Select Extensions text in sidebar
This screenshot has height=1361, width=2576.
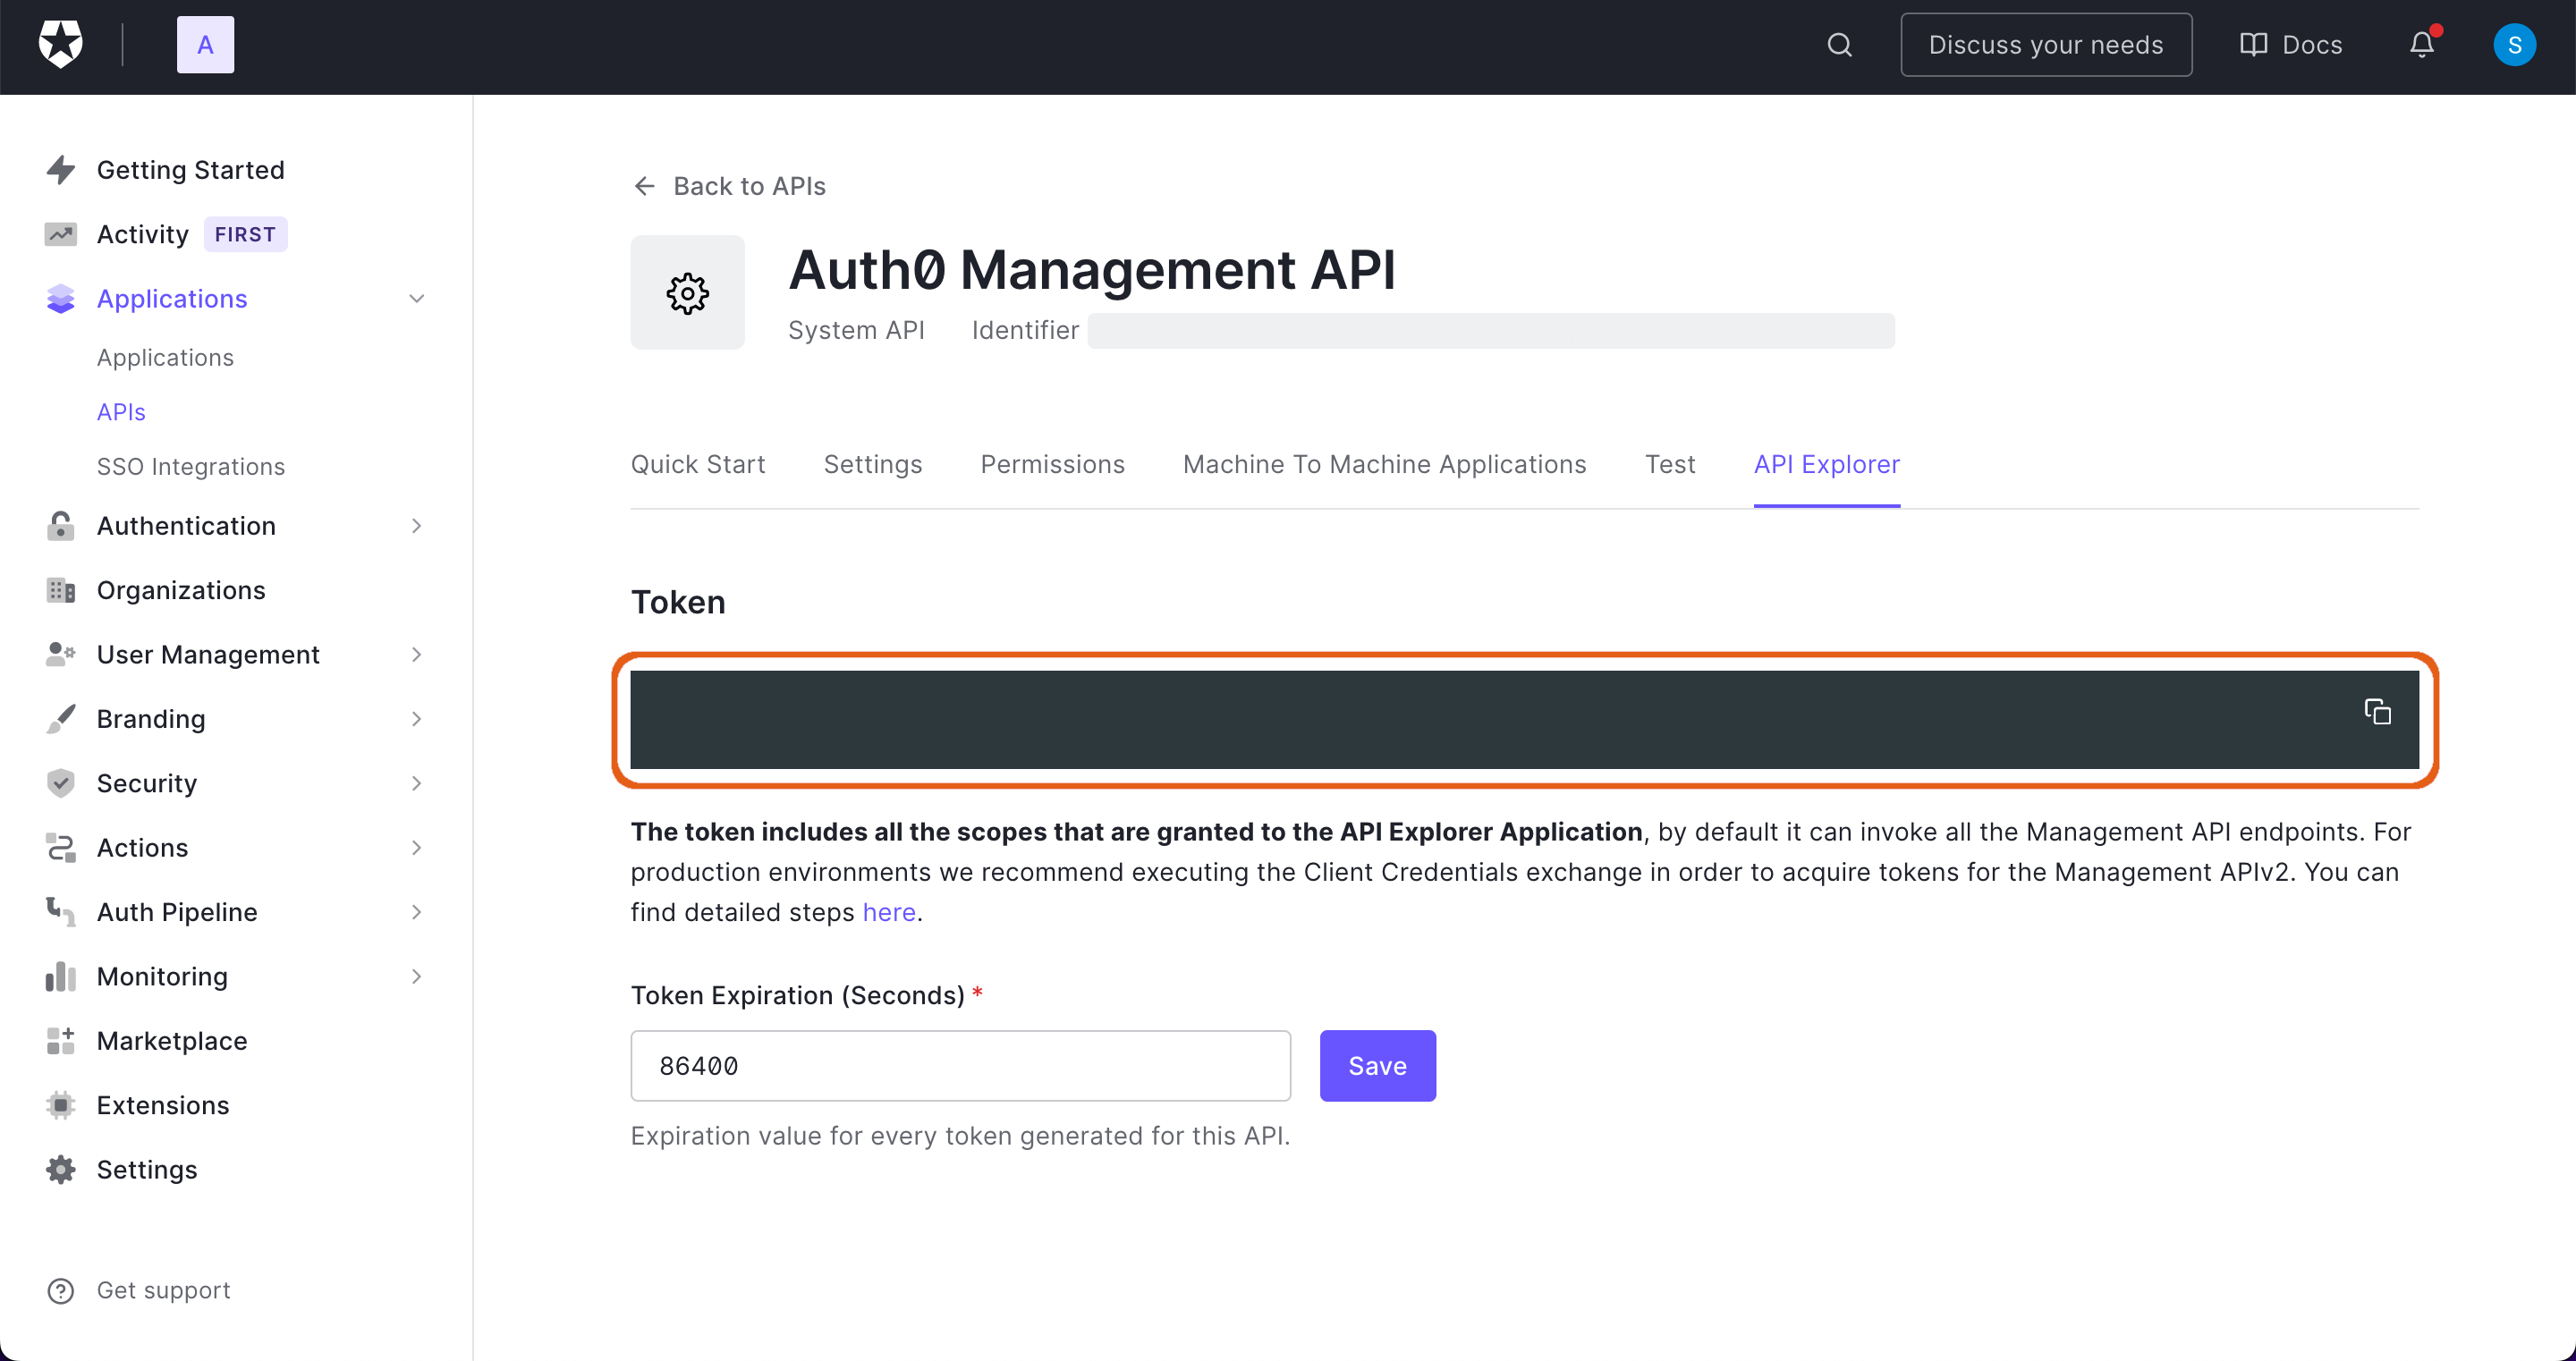tap(163, 1105)
